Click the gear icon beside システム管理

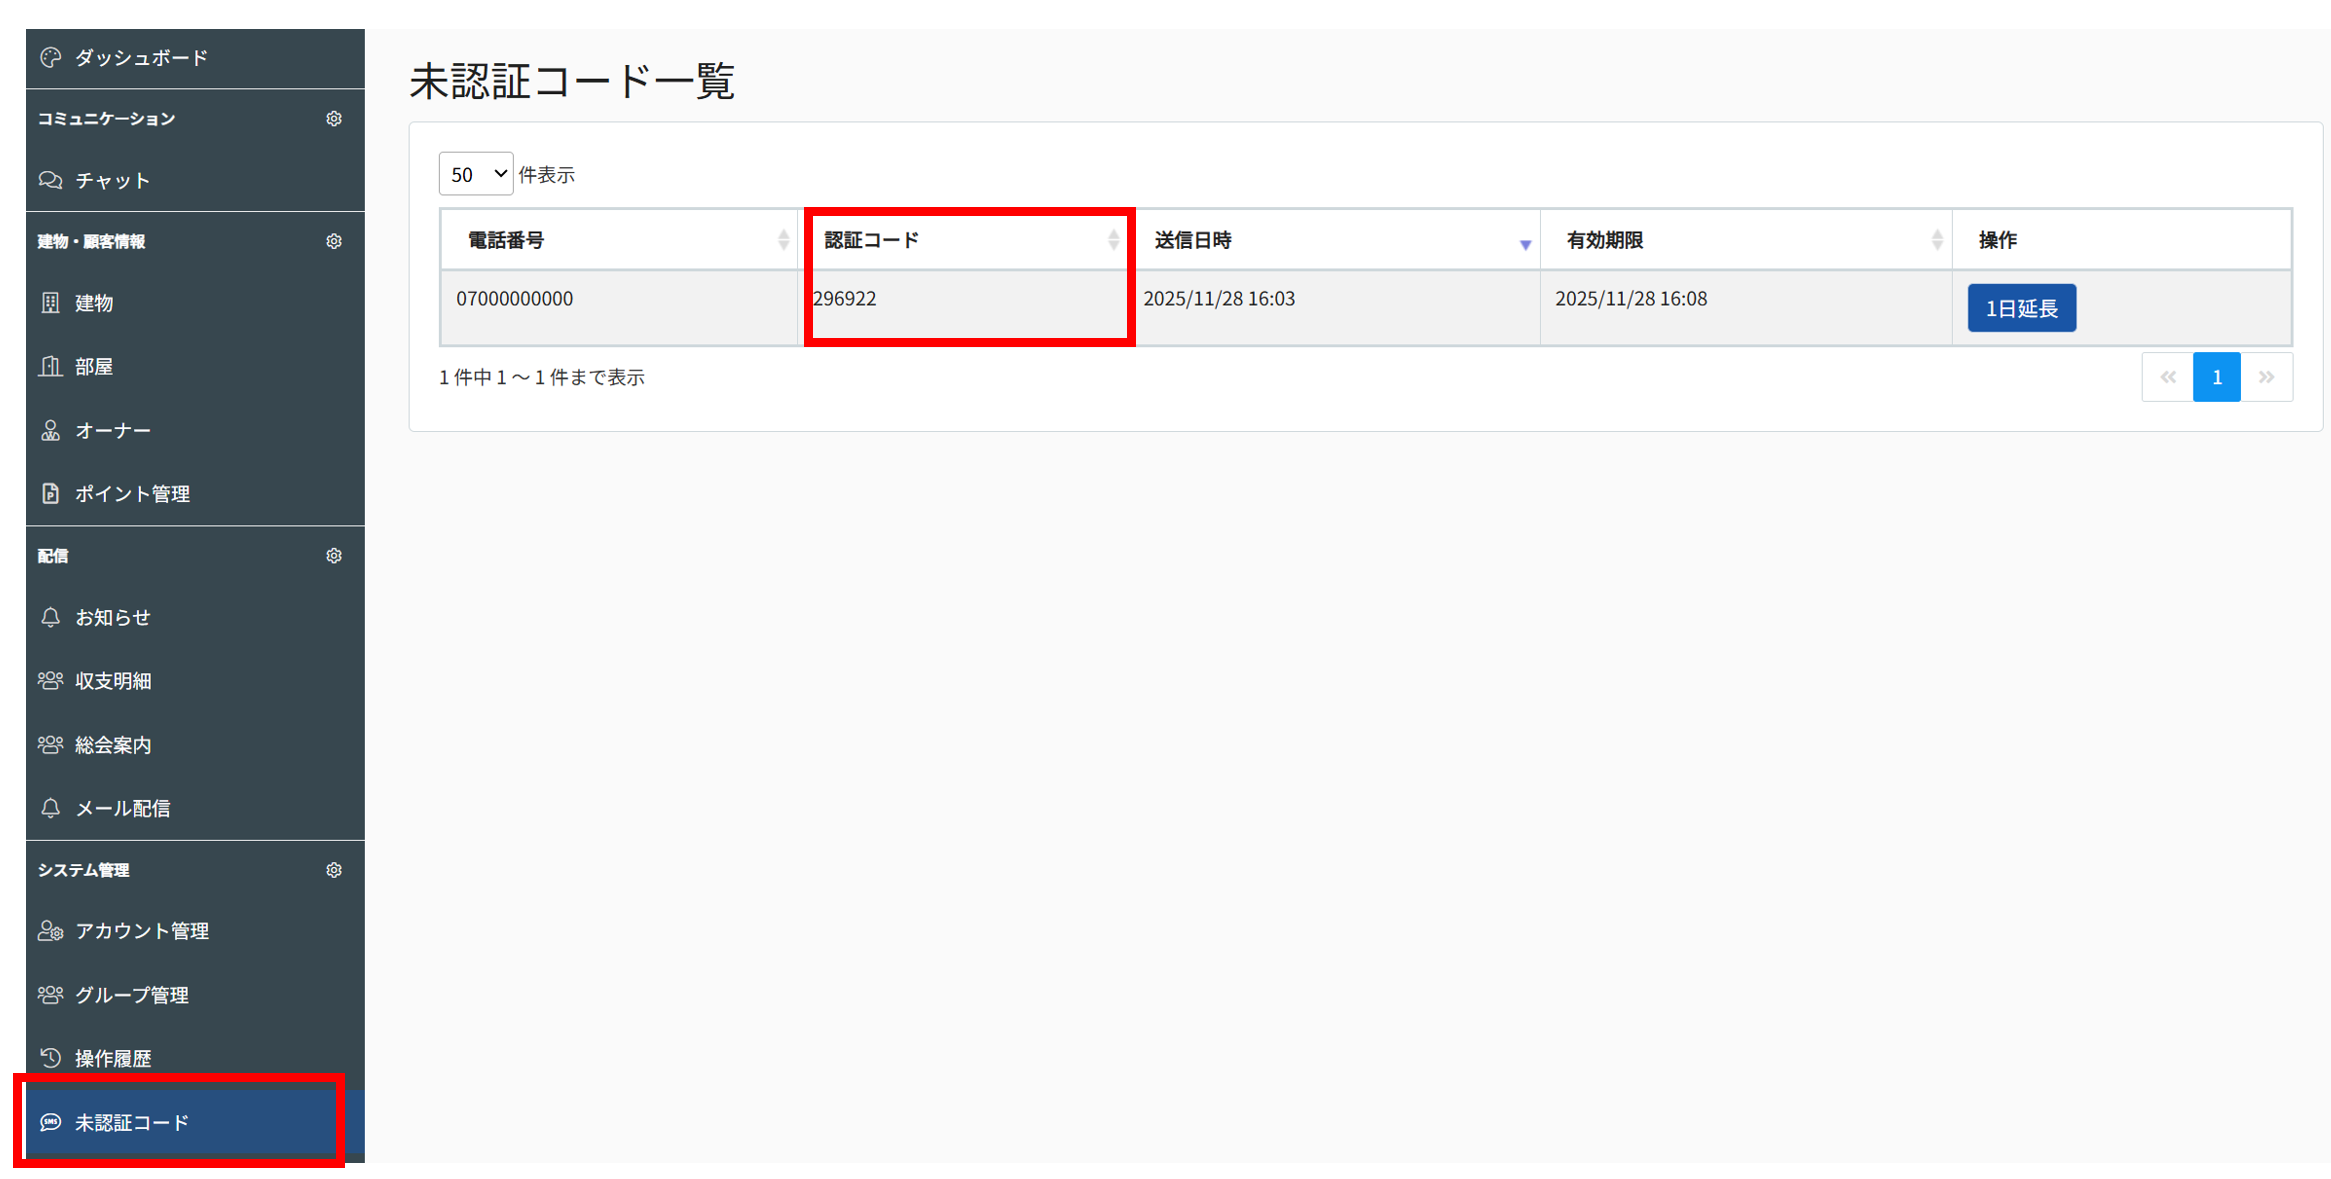click(334, 870)
